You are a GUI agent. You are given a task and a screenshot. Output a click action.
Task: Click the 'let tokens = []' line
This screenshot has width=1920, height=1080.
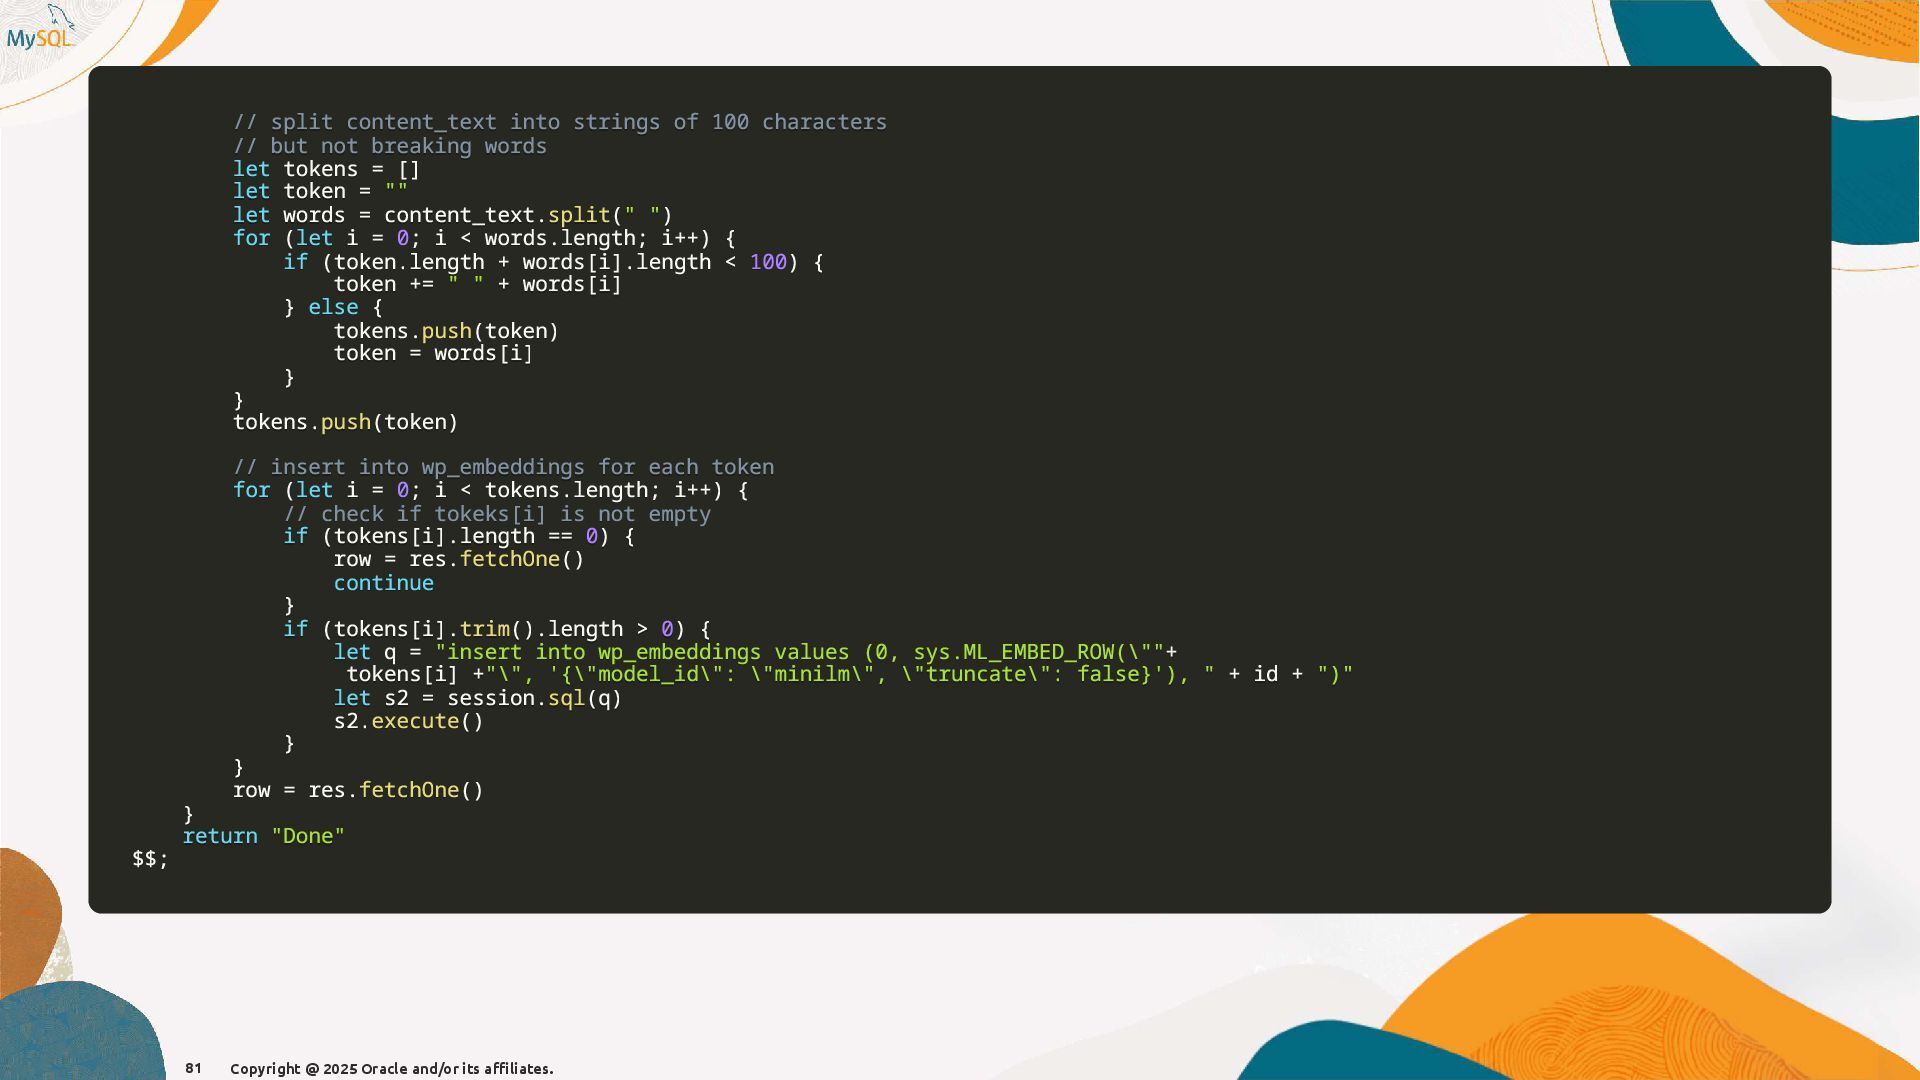point(326,169)
